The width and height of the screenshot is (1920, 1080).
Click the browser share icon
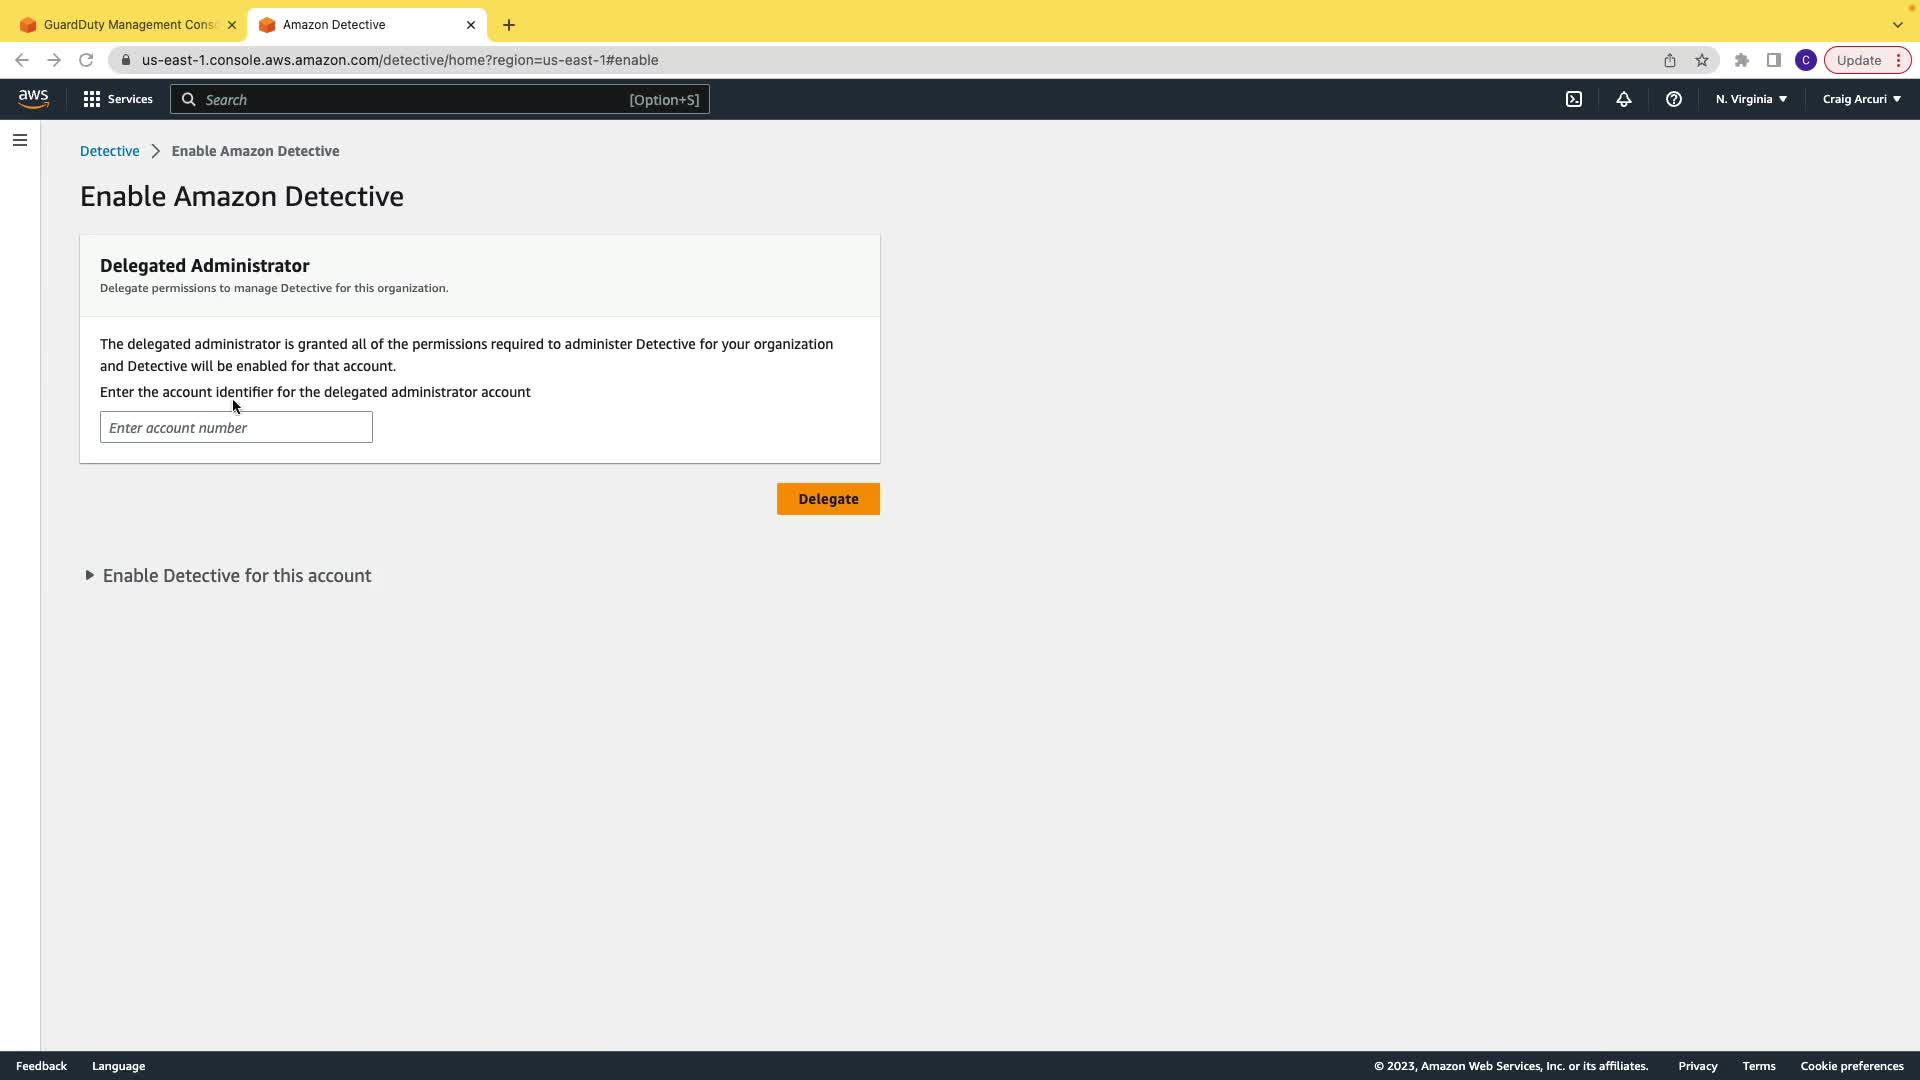pos(1670,60)
